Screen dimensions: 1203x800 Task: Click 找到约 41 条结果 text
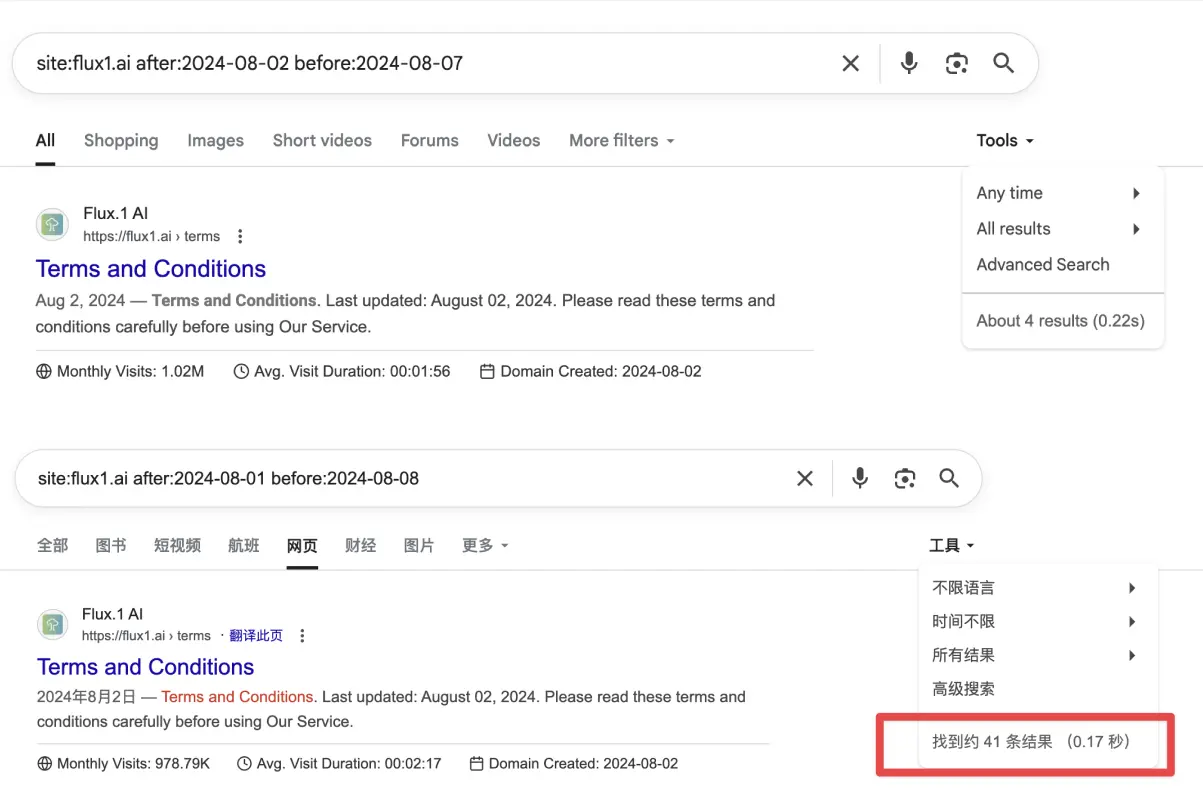[992, 742]
